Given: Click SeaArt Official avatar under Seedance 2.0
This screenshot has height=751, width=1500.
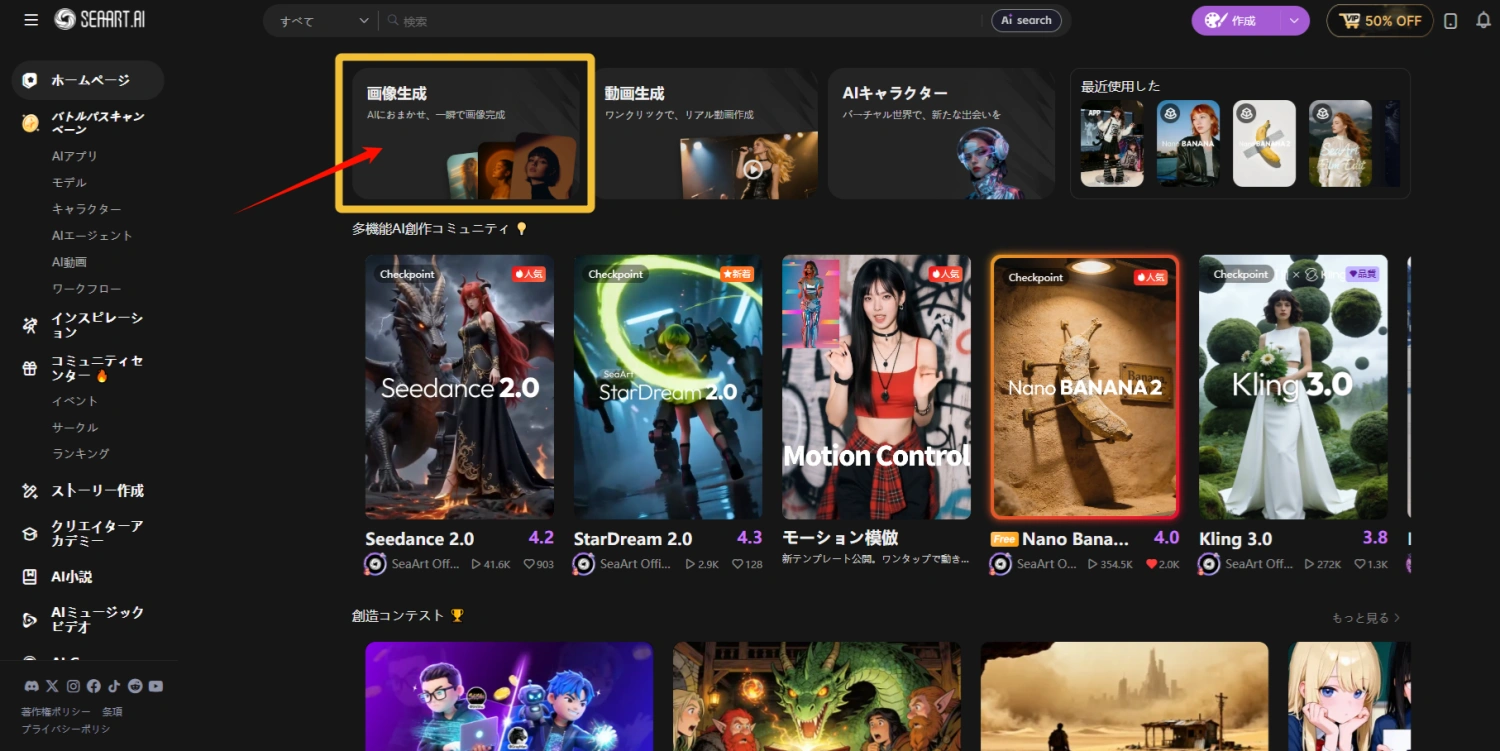Looking at the screenshot, I should point(375,564).
